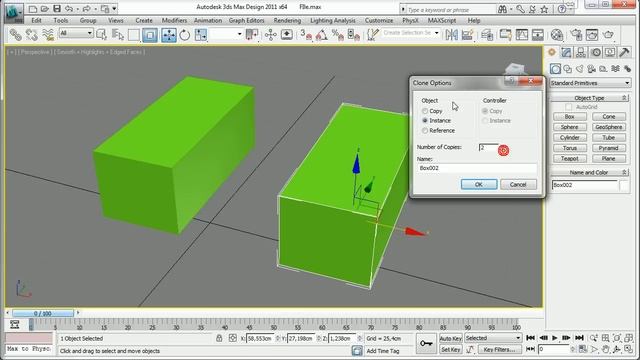Click the Mirror tool icon
This screenshot has width=640, height=360.
(x=451, y=35)
